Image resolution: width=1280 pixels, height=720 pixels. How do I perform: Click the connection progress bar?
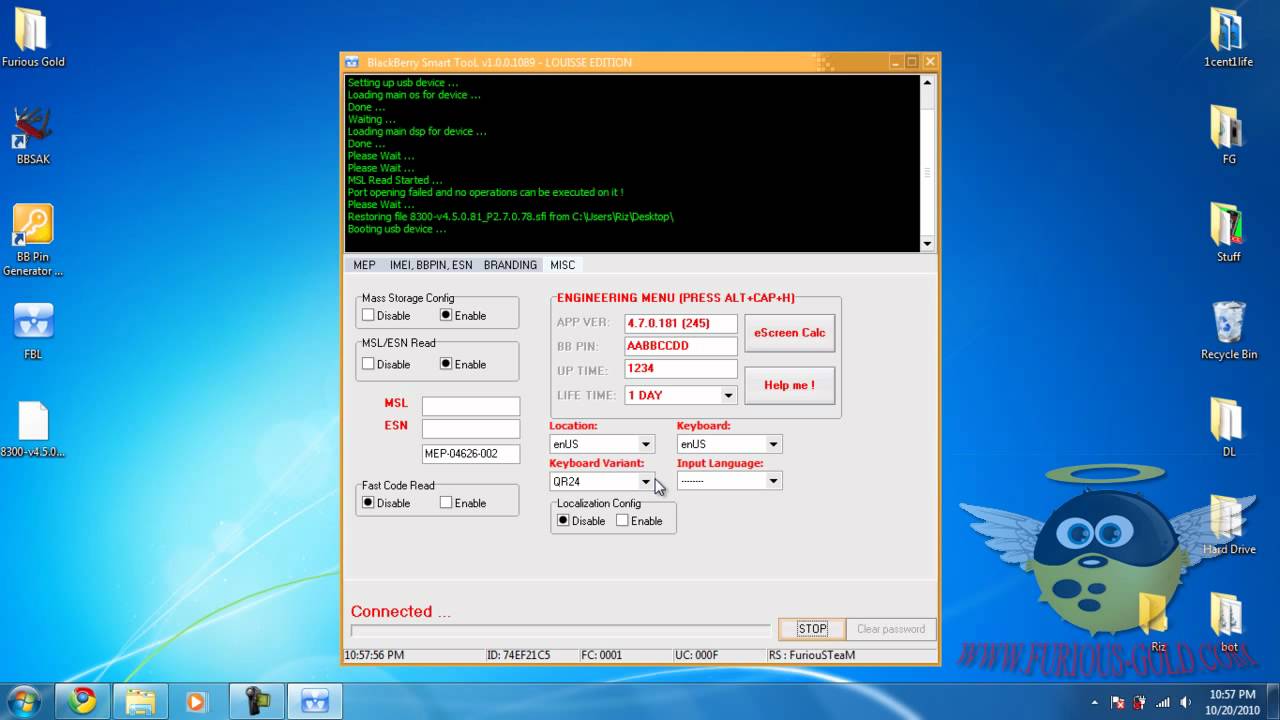560,631
